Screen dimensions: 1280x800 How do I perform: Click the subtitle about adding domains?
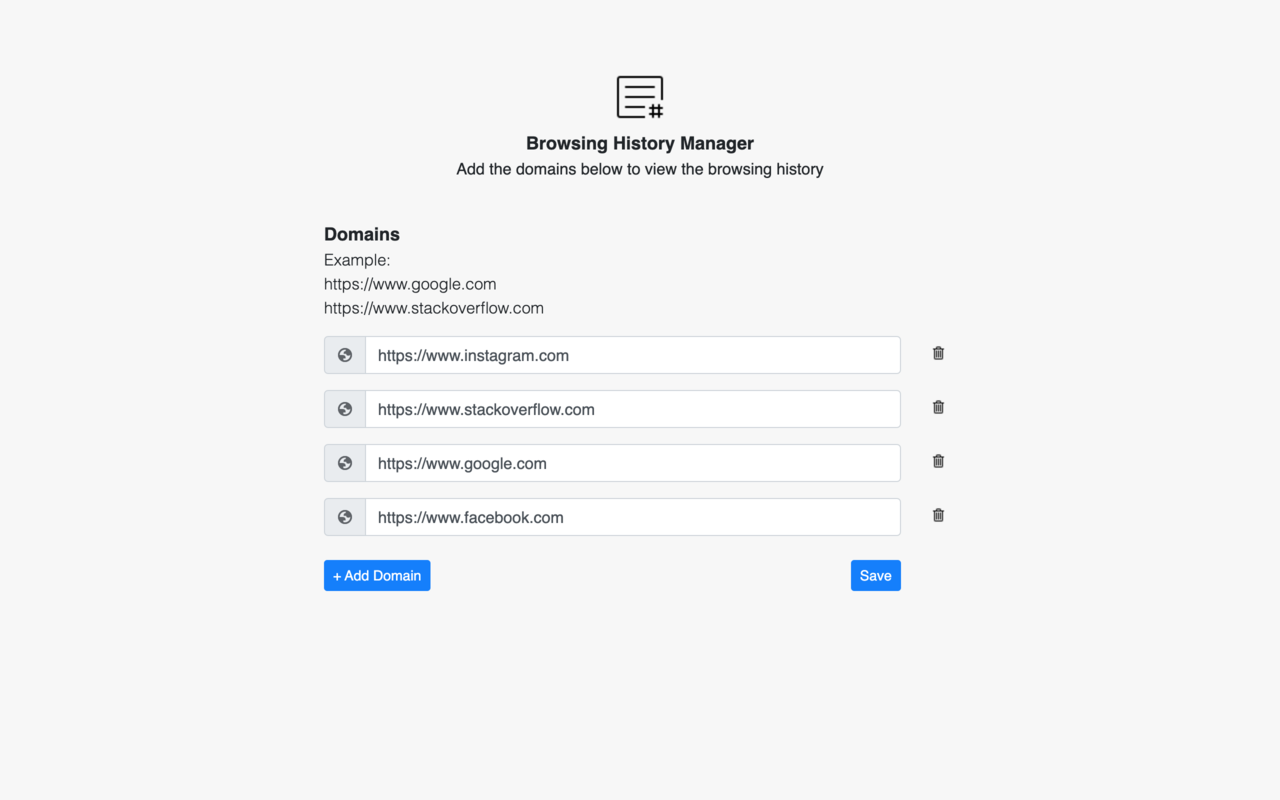click(639, 169)
